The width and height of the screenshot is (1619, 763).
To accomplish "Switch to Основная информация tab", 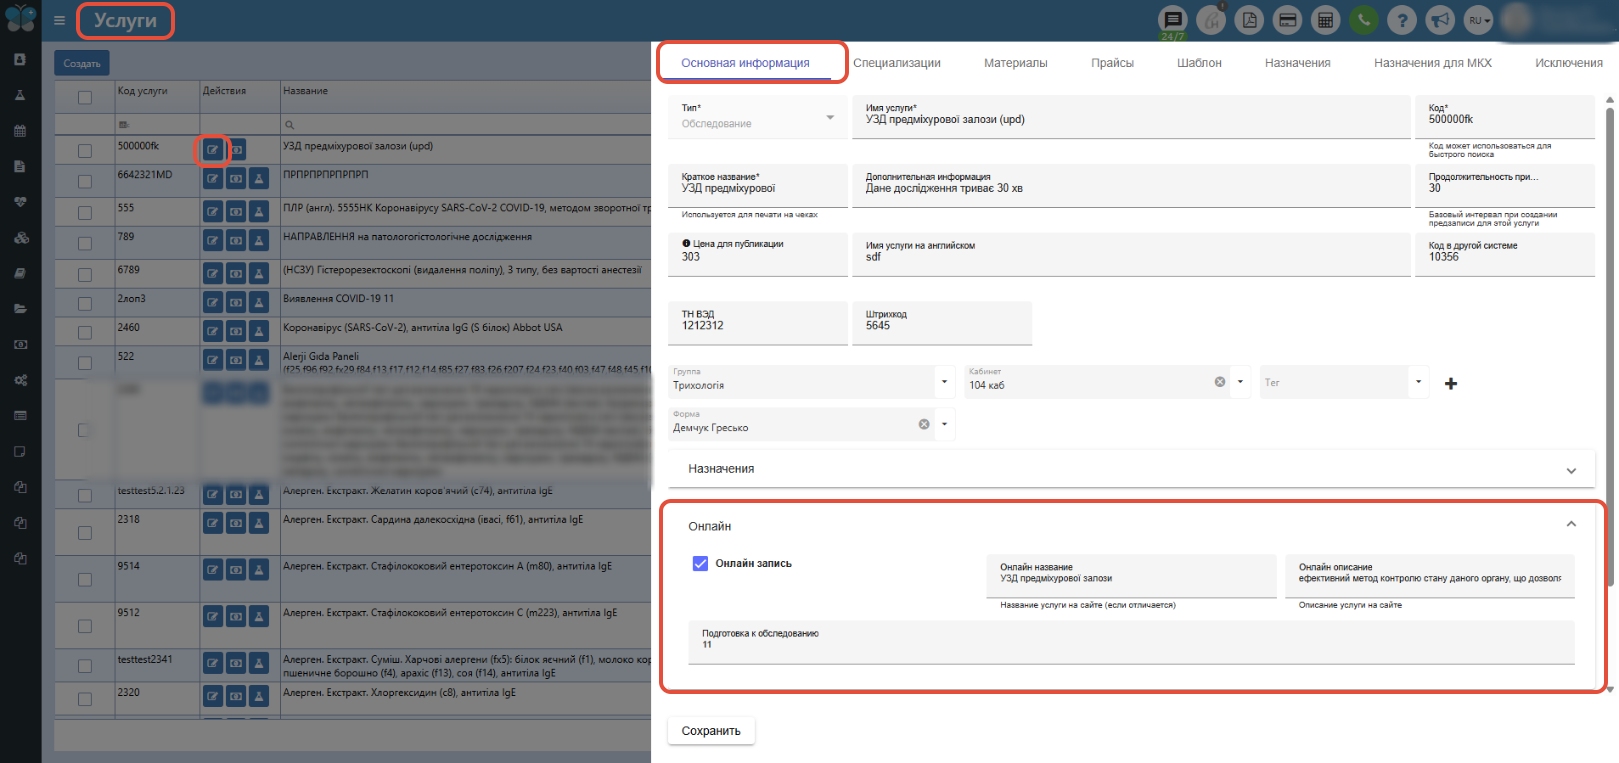I will pos(746,63).
